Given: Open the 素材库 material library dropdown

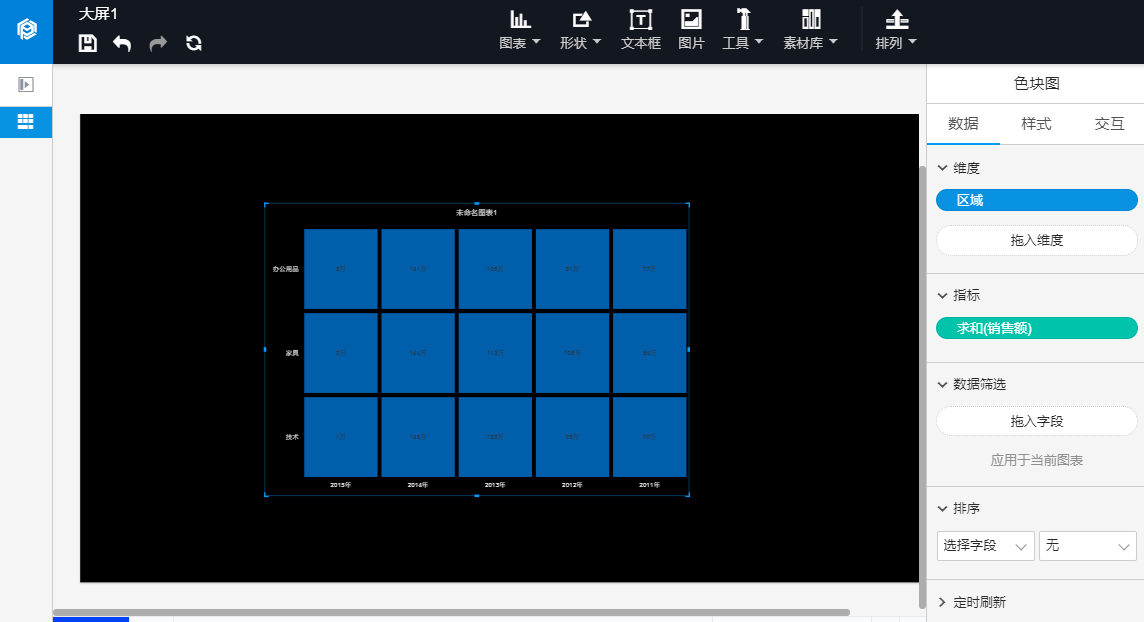Looking at the screenshot, I should click(810, 30).
